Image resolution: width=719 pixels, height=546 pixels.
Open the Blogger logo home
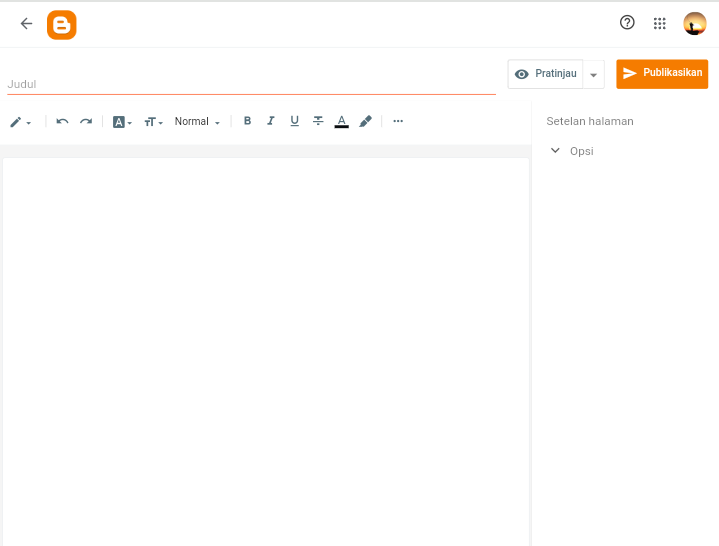[61, 25]
